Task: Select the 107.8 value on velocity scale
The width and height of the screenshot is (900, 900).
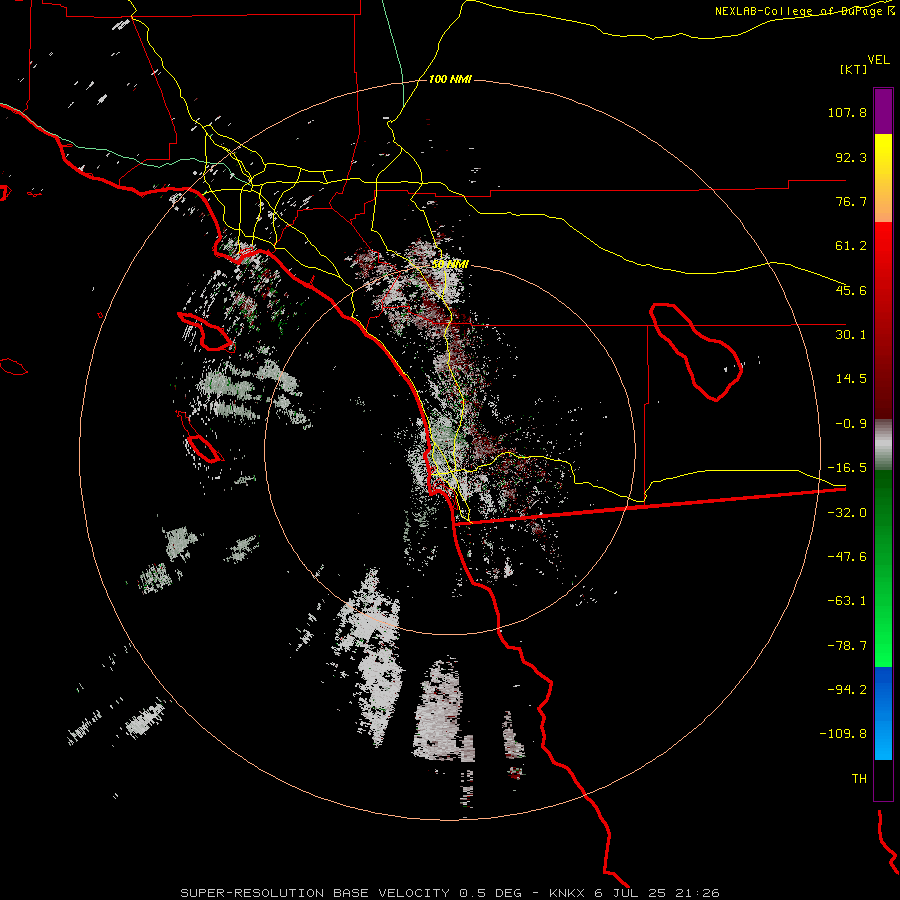Action: click(847, 112)
